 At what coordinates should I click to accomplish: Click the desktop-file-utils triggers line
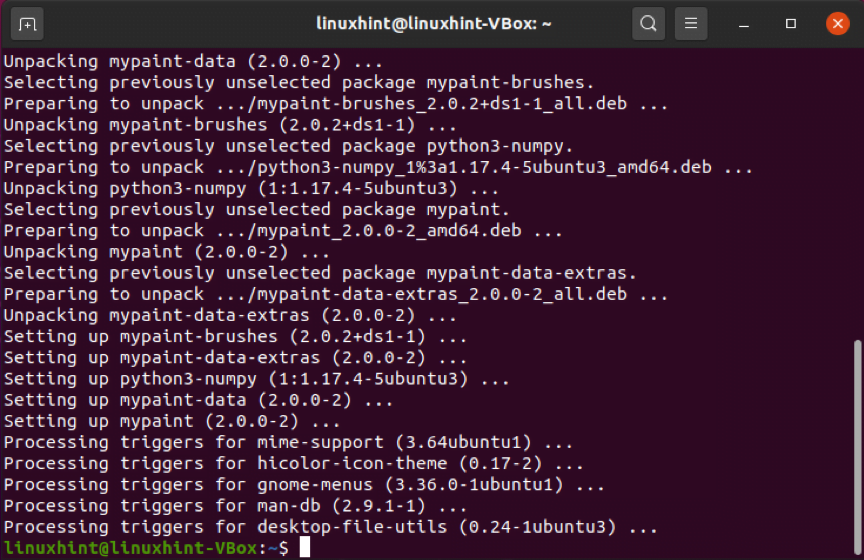coord(331,527)
